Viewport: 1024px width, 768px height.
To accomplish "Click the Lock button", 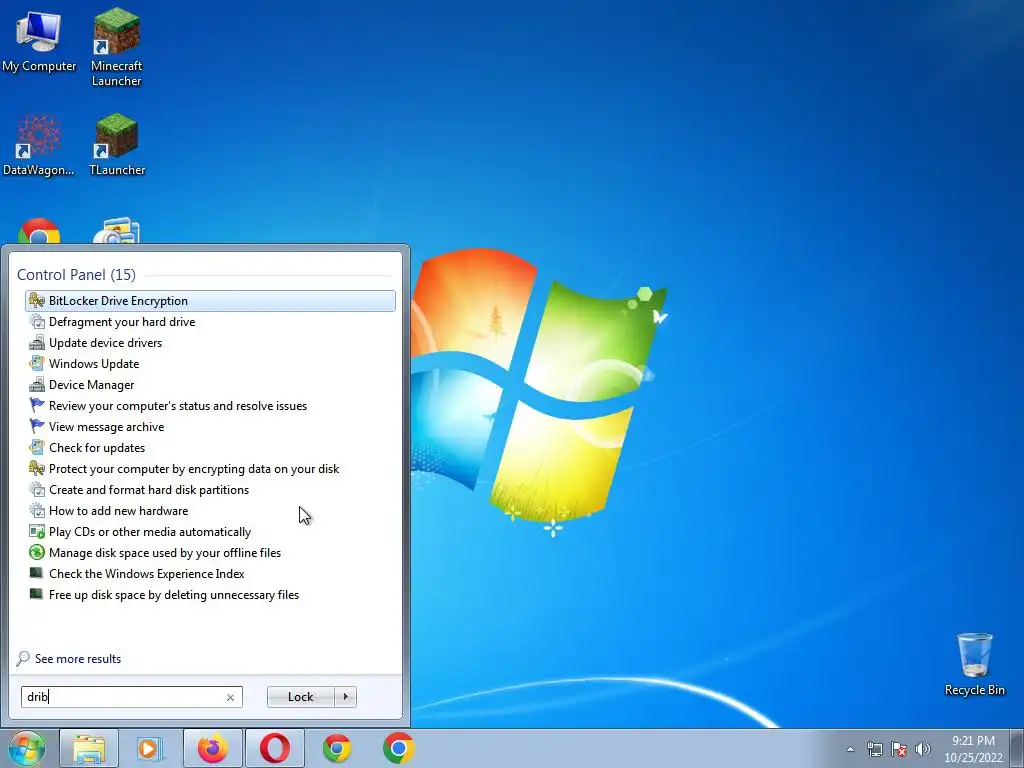I will (x=300, y=697).
